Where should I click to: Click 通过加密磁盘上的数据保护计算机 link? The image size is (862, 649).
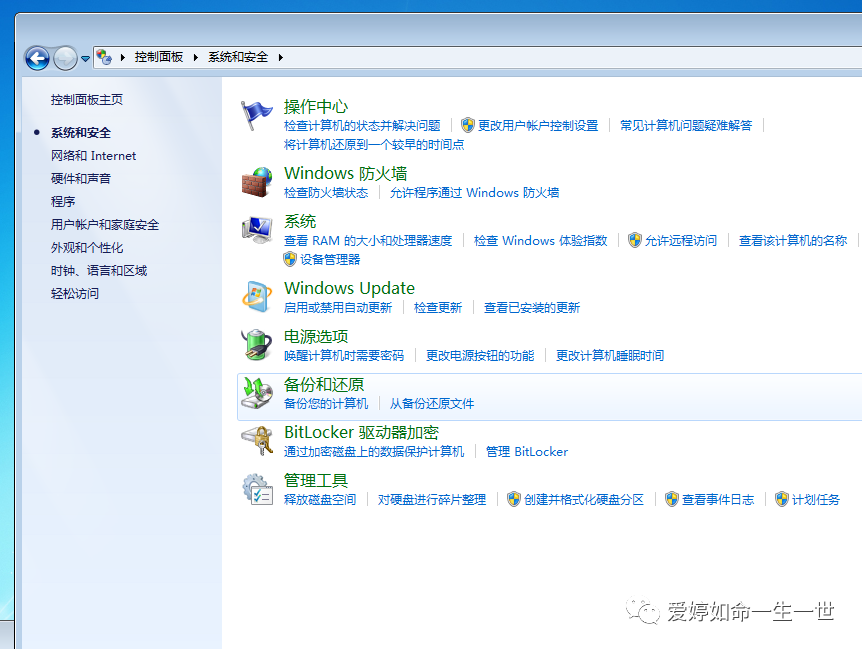coord(374,452)
